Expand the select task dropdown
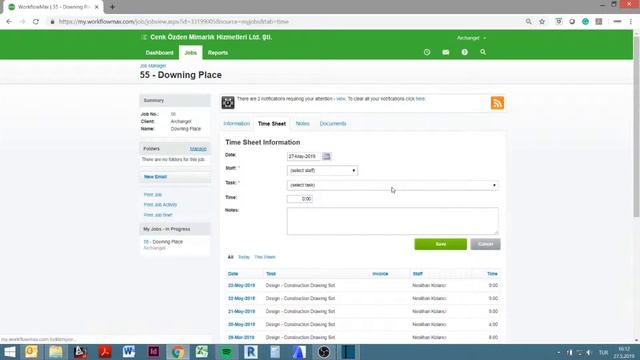 pyautogui.click(x=392, y=185)
